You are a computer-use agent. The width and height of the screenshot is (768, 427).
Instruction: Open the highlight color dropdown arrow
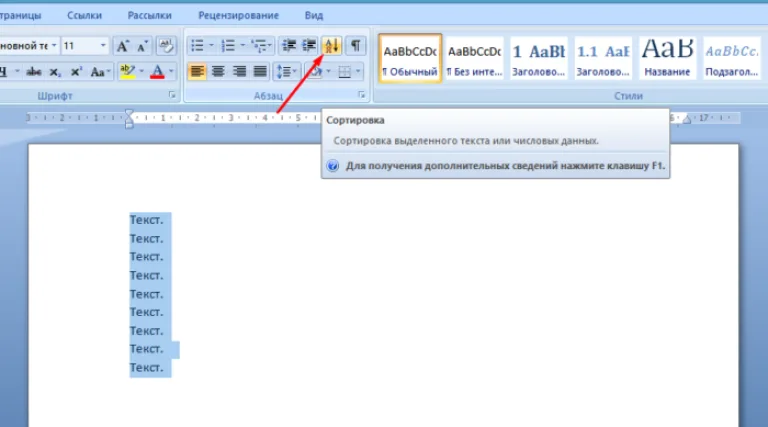click(x=142, y=72)
